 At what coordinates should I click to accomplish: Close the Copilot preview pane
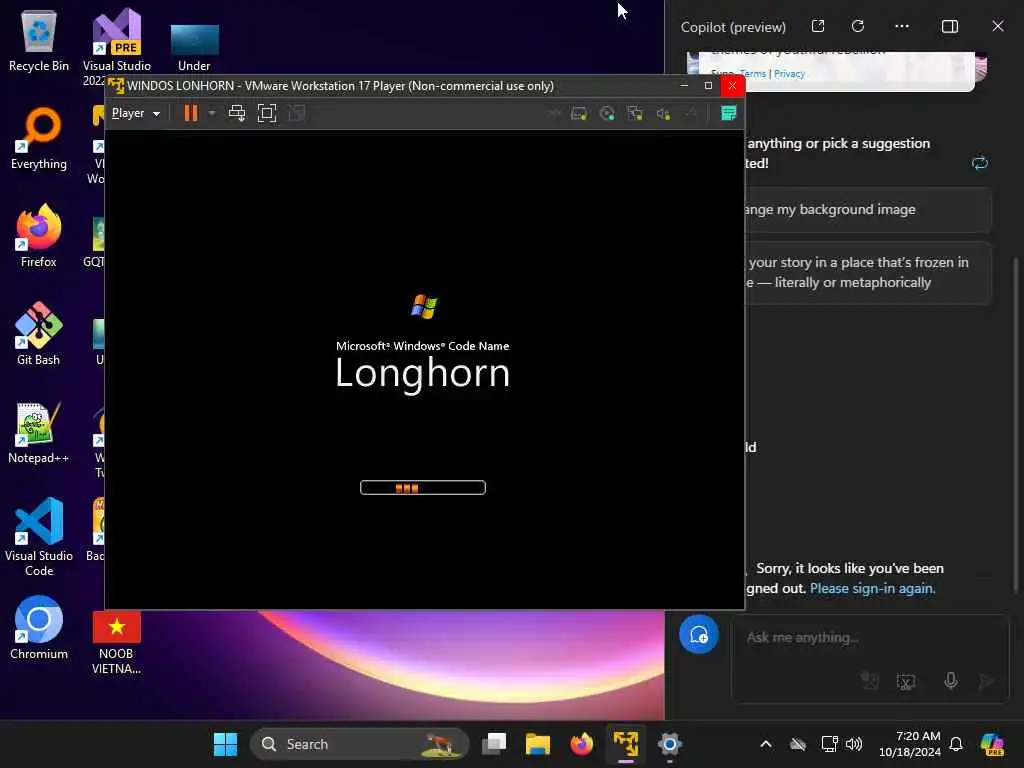click(x=998, y=26)
